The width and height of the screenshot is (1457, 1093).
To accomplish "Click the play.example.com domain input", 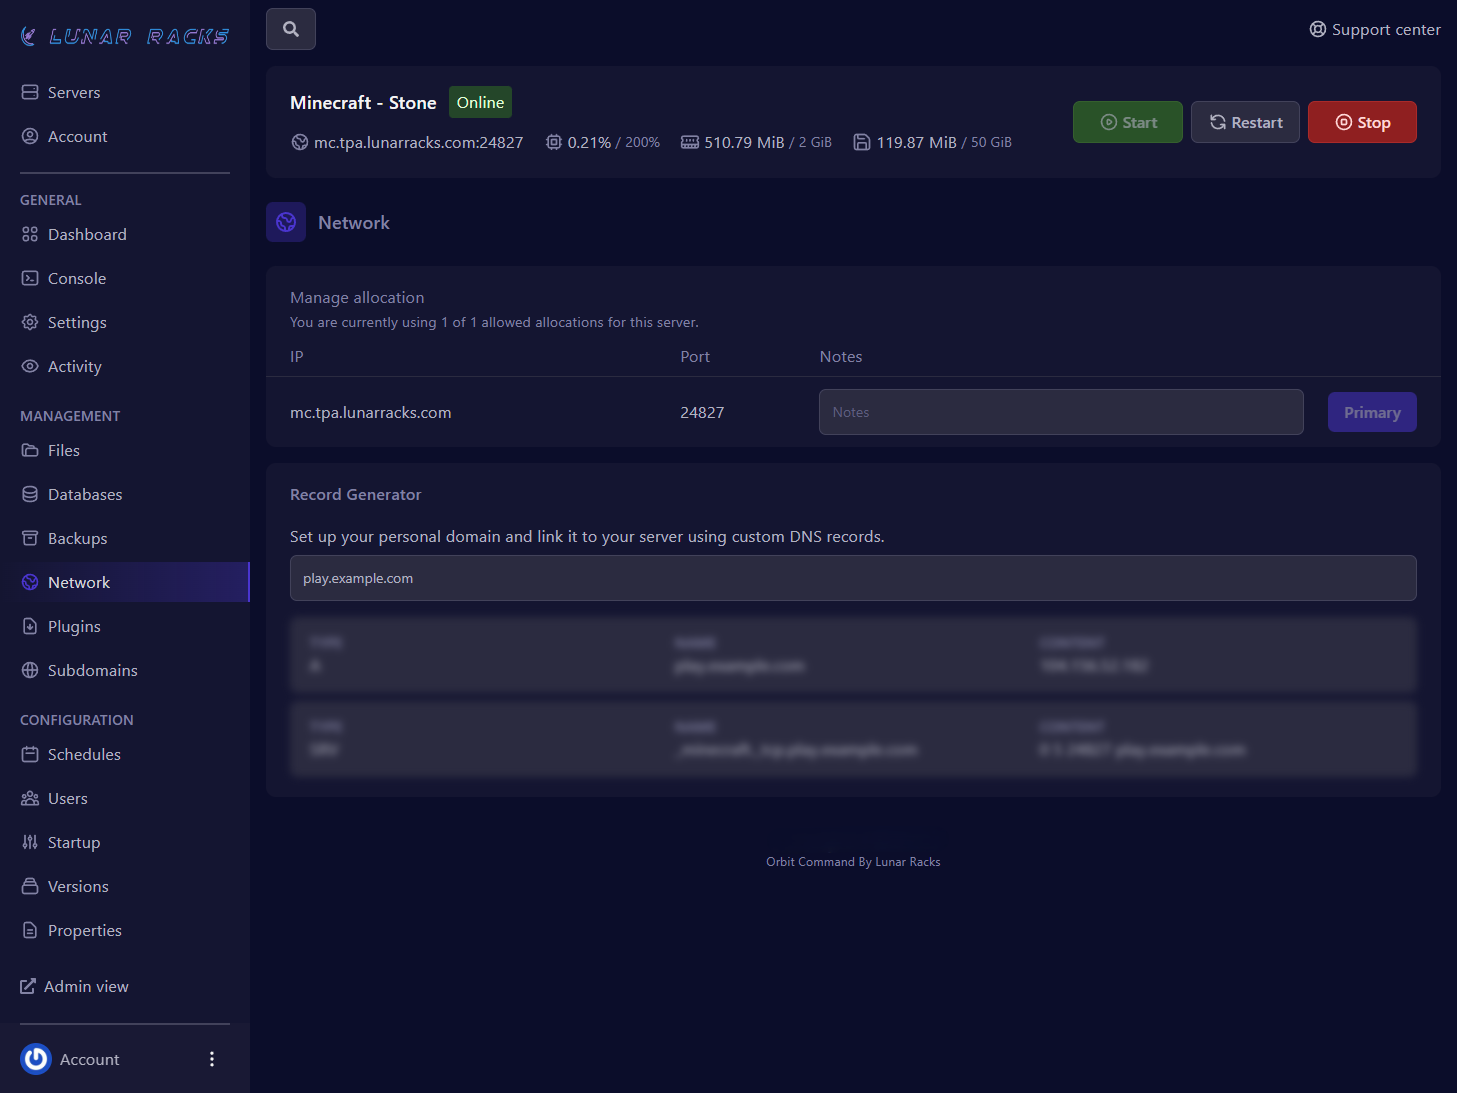I will click(x=852, y=578).
